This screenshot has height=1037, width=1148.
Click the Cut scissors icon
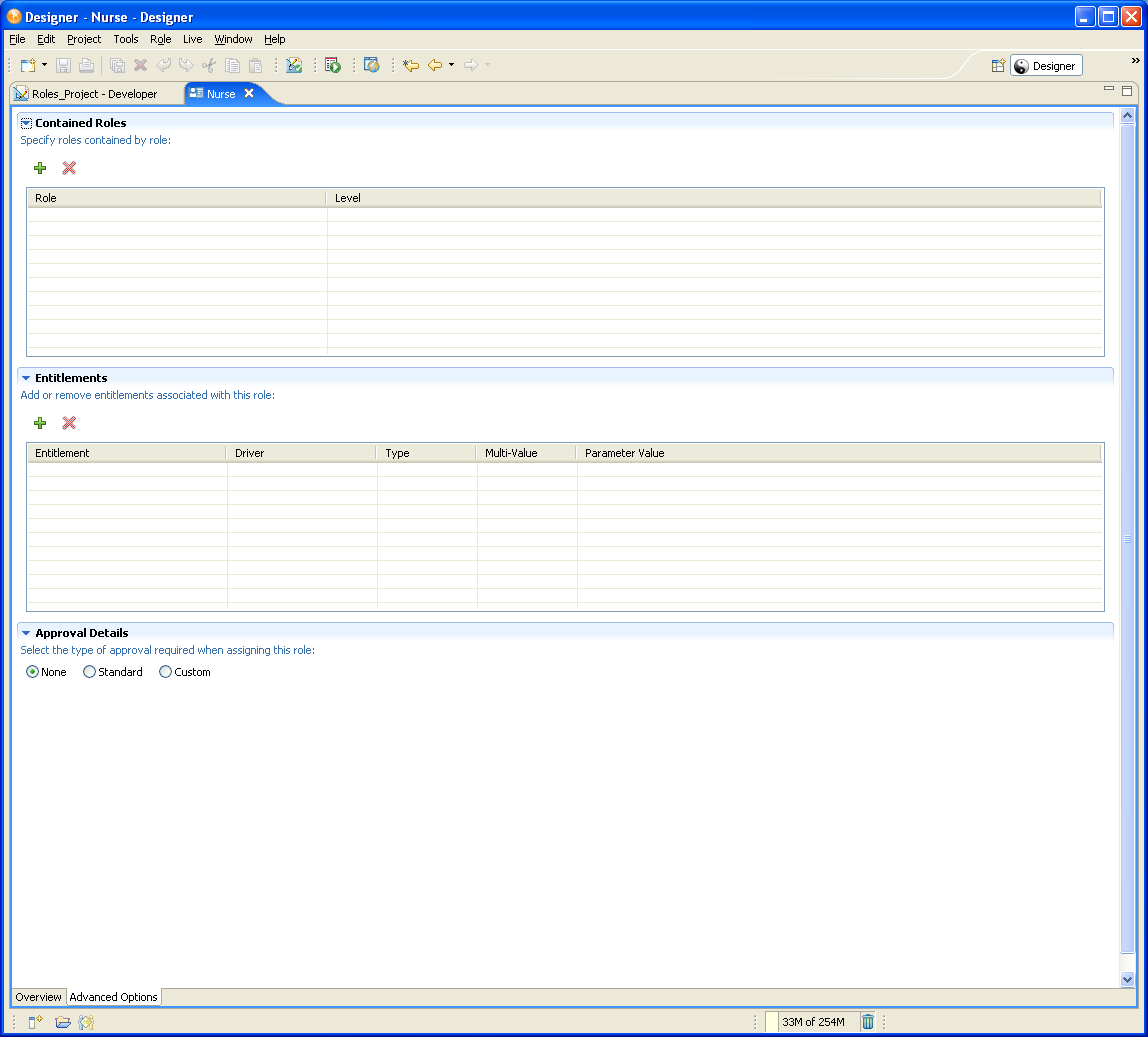[209, 65]
